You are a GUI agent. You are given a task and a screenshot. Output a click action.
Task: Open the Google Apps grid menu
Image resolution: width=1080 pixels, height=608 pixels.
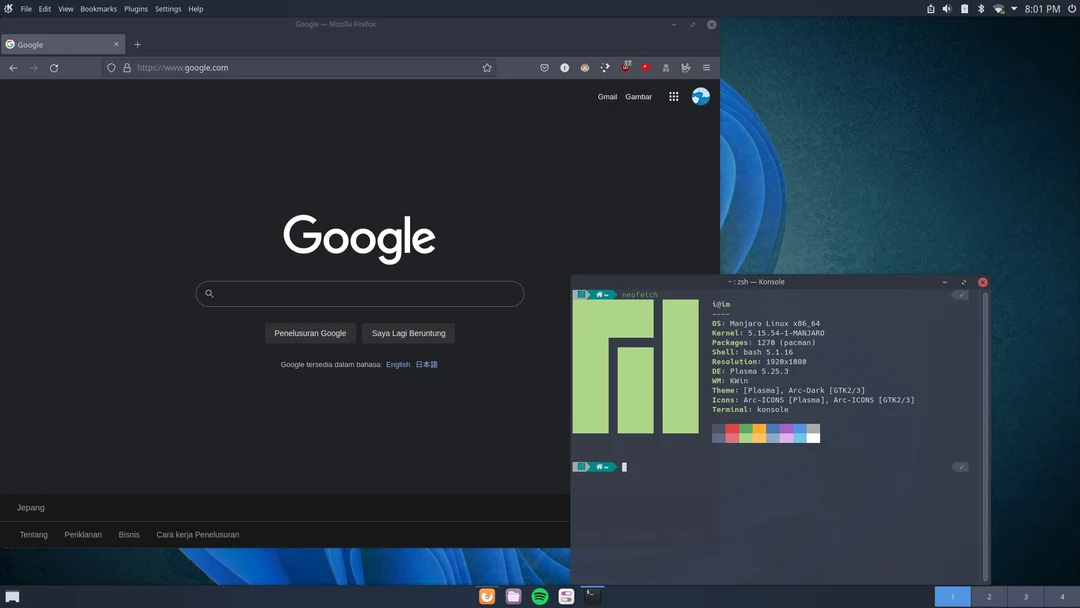[673, 96]
